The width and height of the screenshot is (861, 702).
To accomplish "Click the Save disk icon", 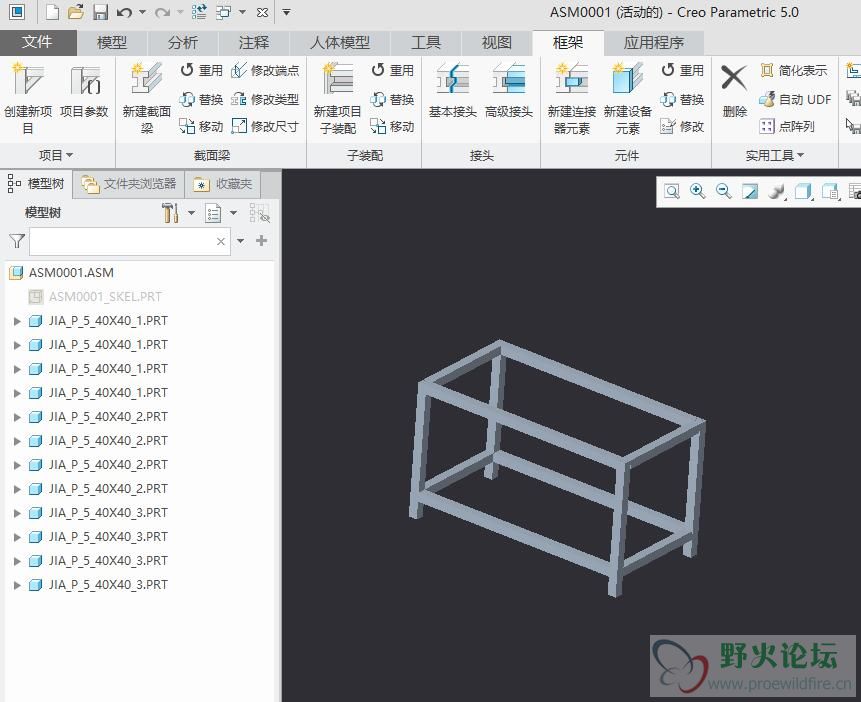I will tap(100, 12).
